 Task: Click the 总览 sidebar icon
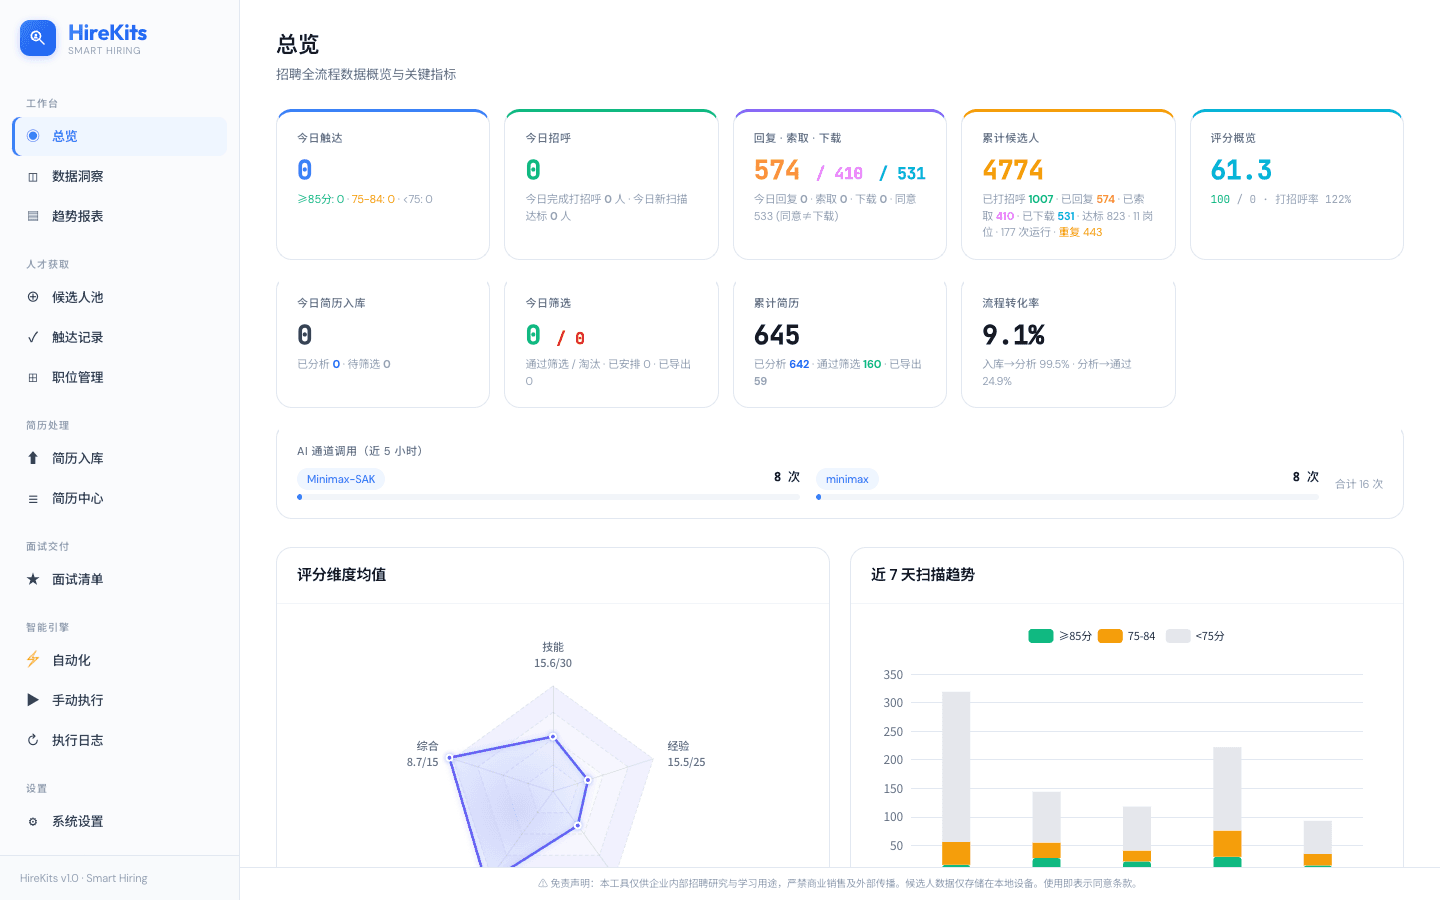click(x=33, y=136)
